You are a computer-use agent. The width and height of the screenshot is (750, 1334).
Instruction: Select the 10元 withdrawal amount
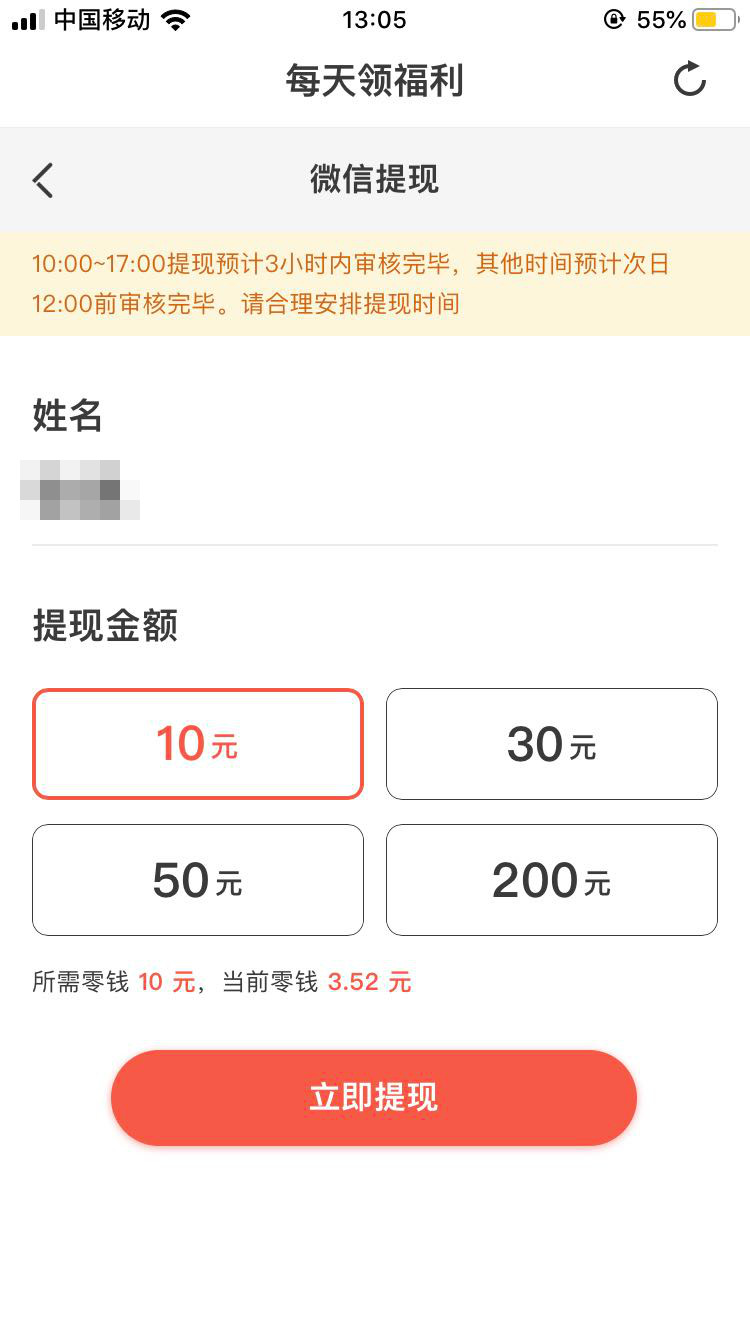(198, 744)
